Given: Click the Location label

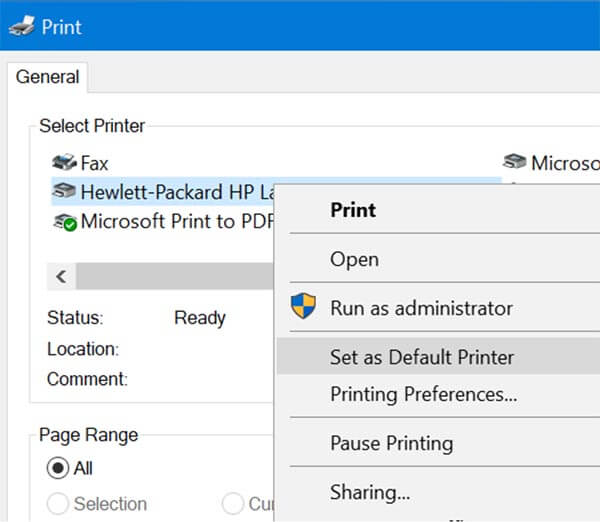Looking at the screenshot, I should (x=83, y=349).
